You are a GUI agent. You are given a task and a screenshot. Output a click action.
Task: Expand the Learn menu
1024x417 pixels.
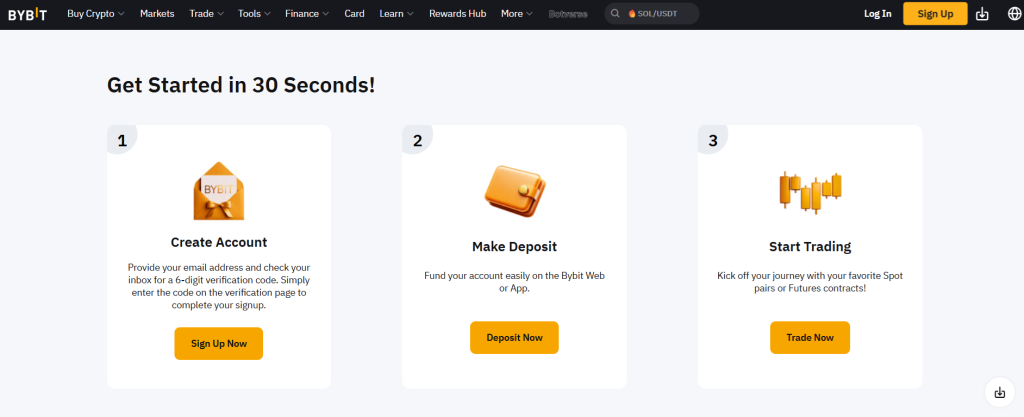(x=396, y=14)
